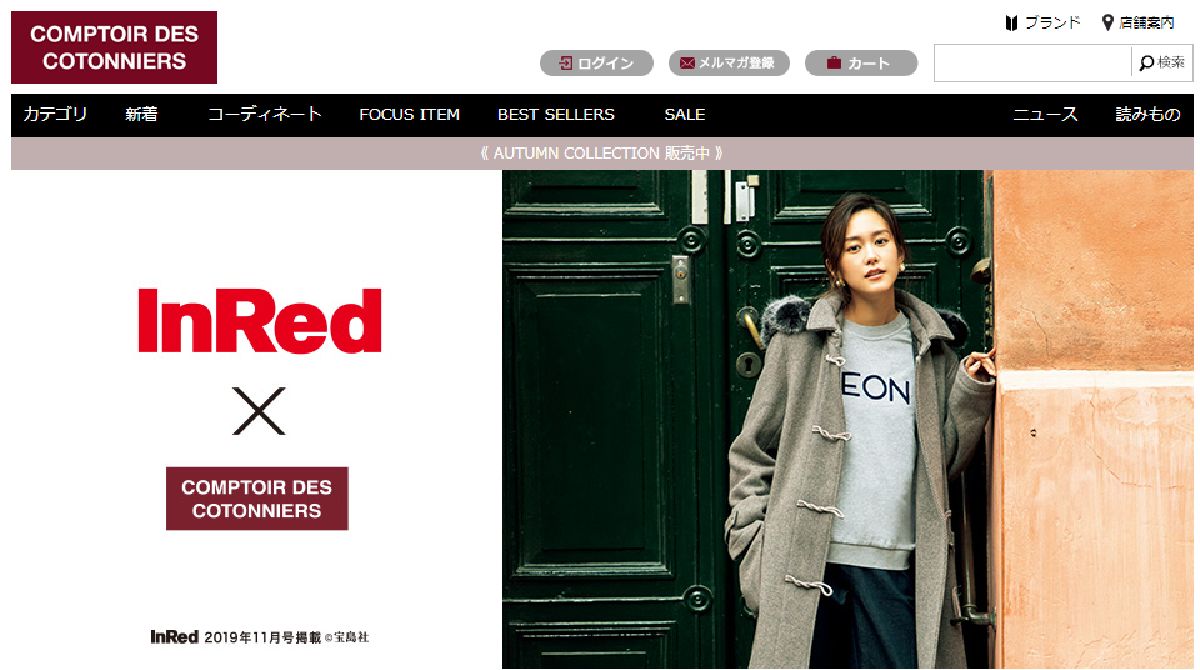This screenshot has width=1200, height=670.
Task: View the BEST SELLERS page
Action: point(556,114)
